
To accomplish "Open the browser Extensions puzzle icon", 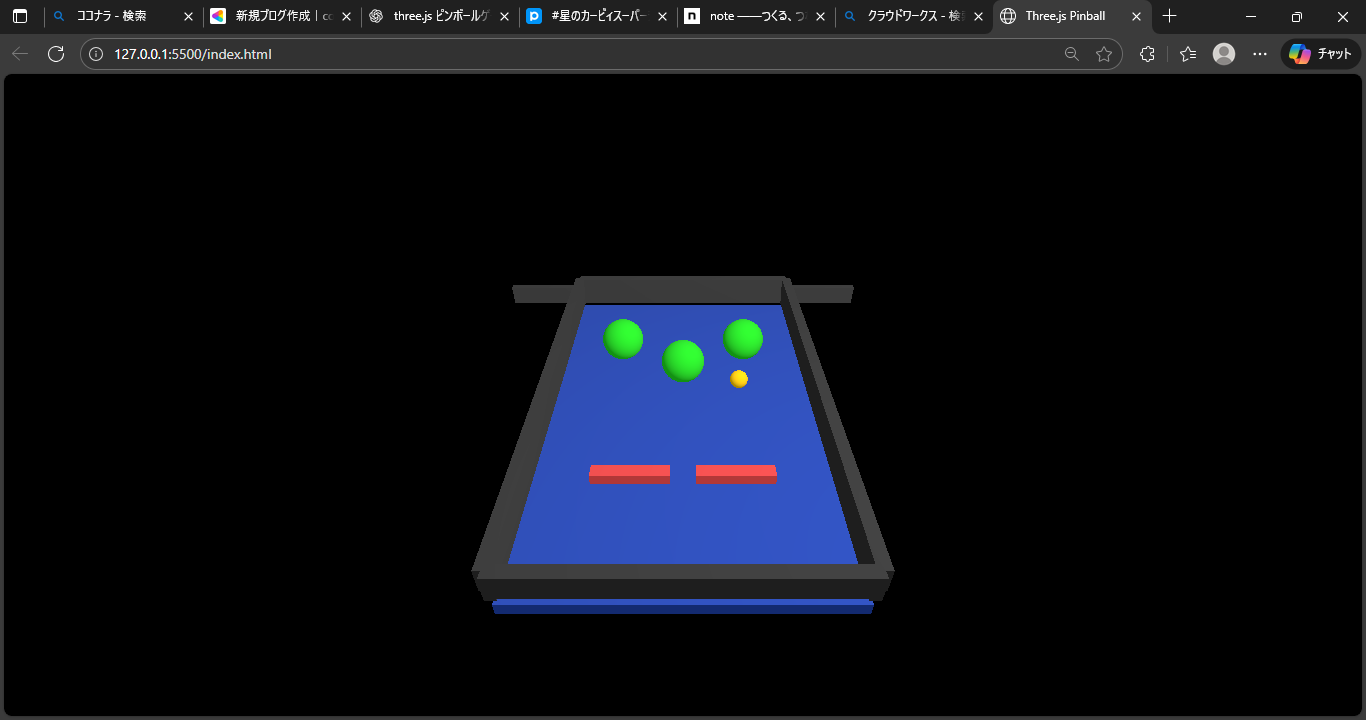I will click(x=1147, y=54).
